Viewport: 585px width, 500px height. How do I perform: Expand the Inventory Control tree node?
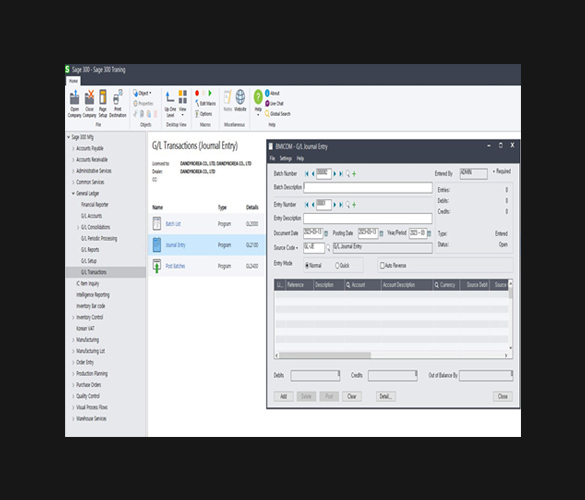pyautogui.click(x=73, y=318)
